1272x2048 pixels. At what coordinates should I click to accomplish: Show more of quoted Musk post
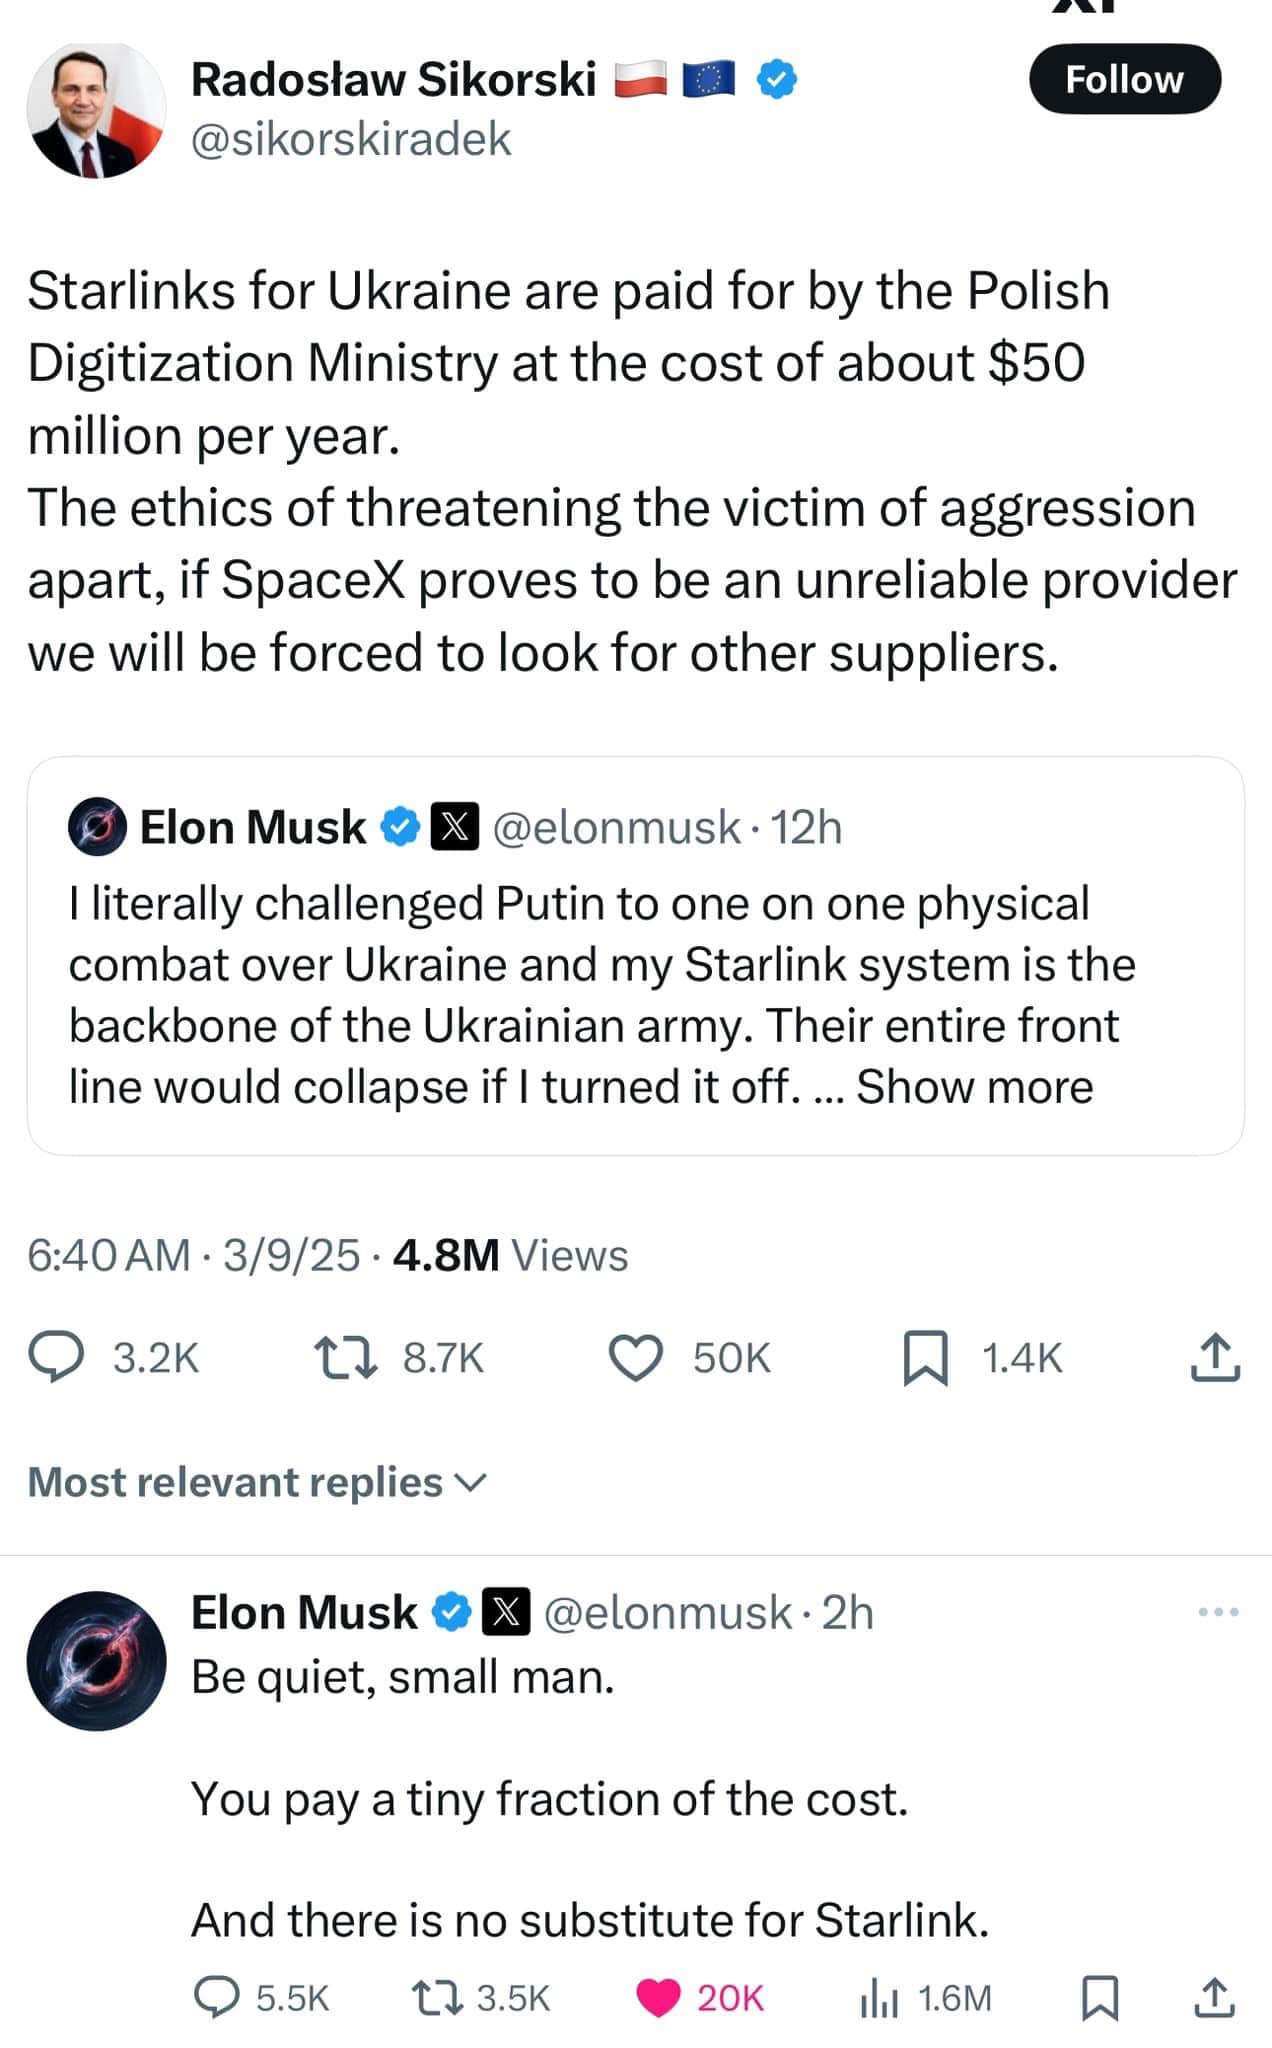pyautogui.click(x=974, y=1086)
